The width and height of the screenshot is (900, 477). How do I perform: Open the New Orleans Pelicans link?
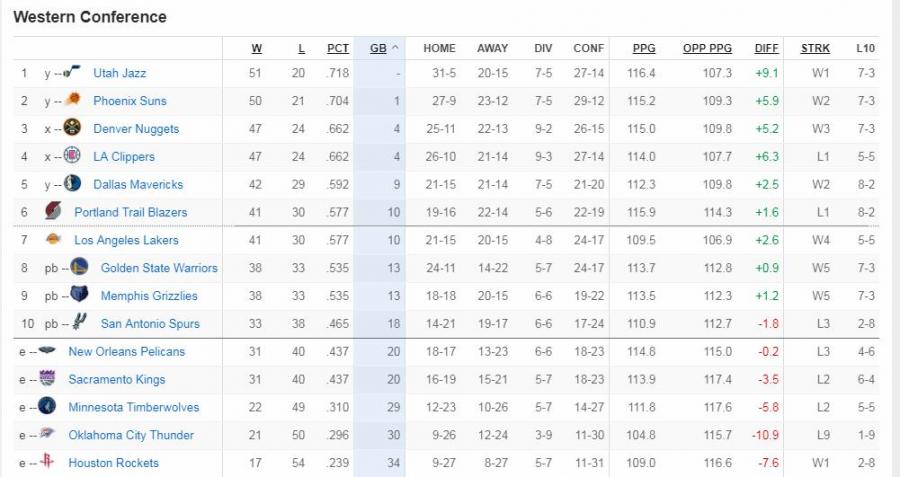click(127, 351)
